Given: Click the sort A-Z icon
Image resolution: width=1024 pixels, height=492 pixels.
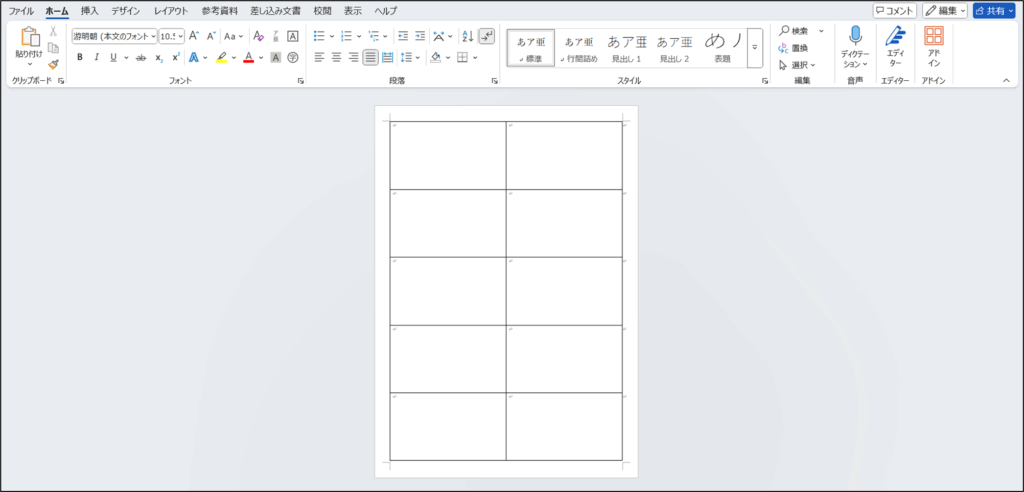Looking at the screenshot, I should click(468, 36).
